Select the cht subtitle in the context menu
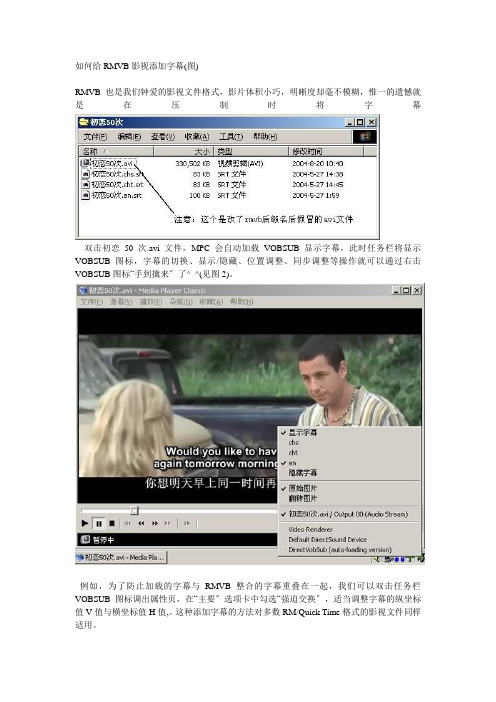The image size is (496, 702). click(349, 453)
